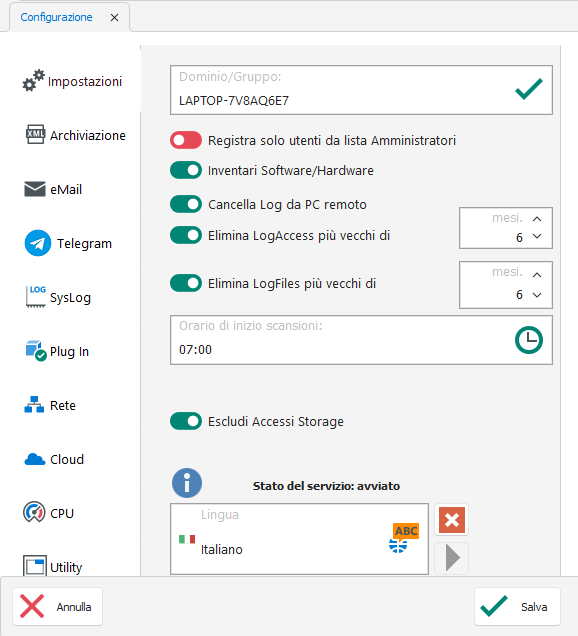Screen dimensions: 578x636
Task: Select the Plug In section icon
Action: pyautogui.click(x=36, y=350)
